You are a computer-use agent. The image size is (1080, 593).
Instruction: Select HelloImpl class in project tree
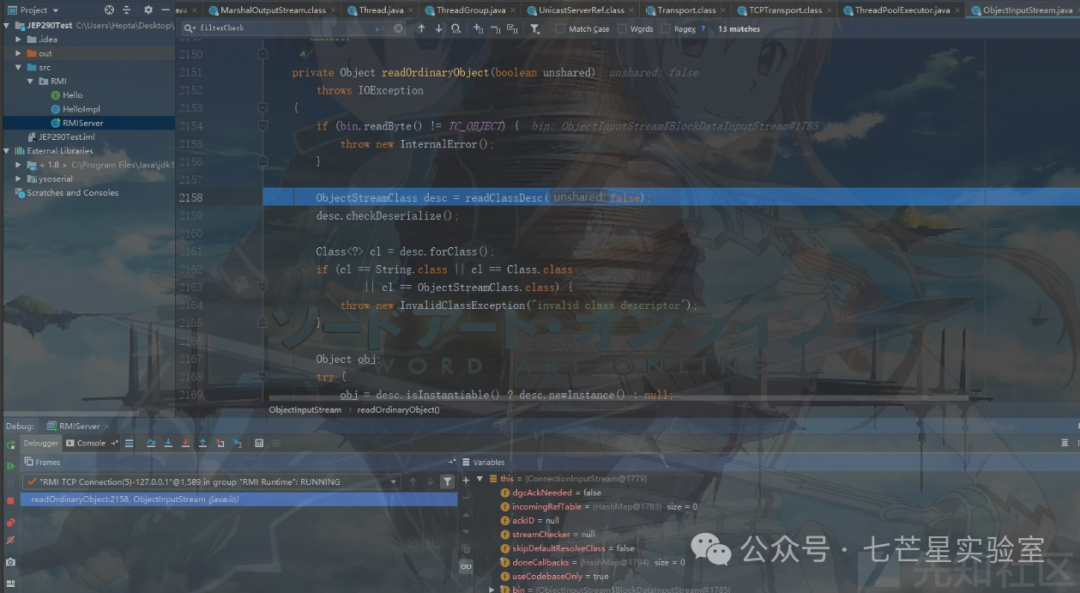pyautogui.click(x=81, y=109)
